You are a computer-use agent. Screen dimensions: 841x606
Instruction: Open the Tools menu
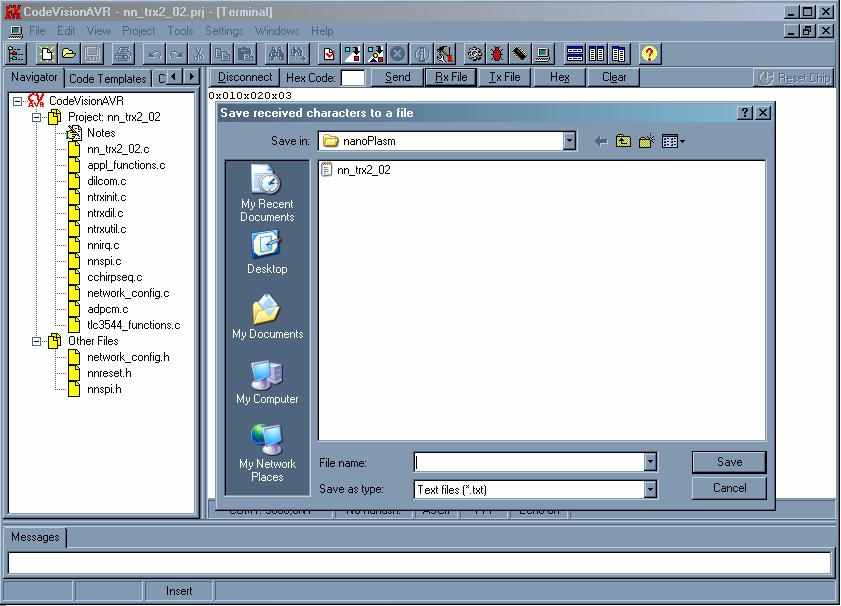coord(180,31)
